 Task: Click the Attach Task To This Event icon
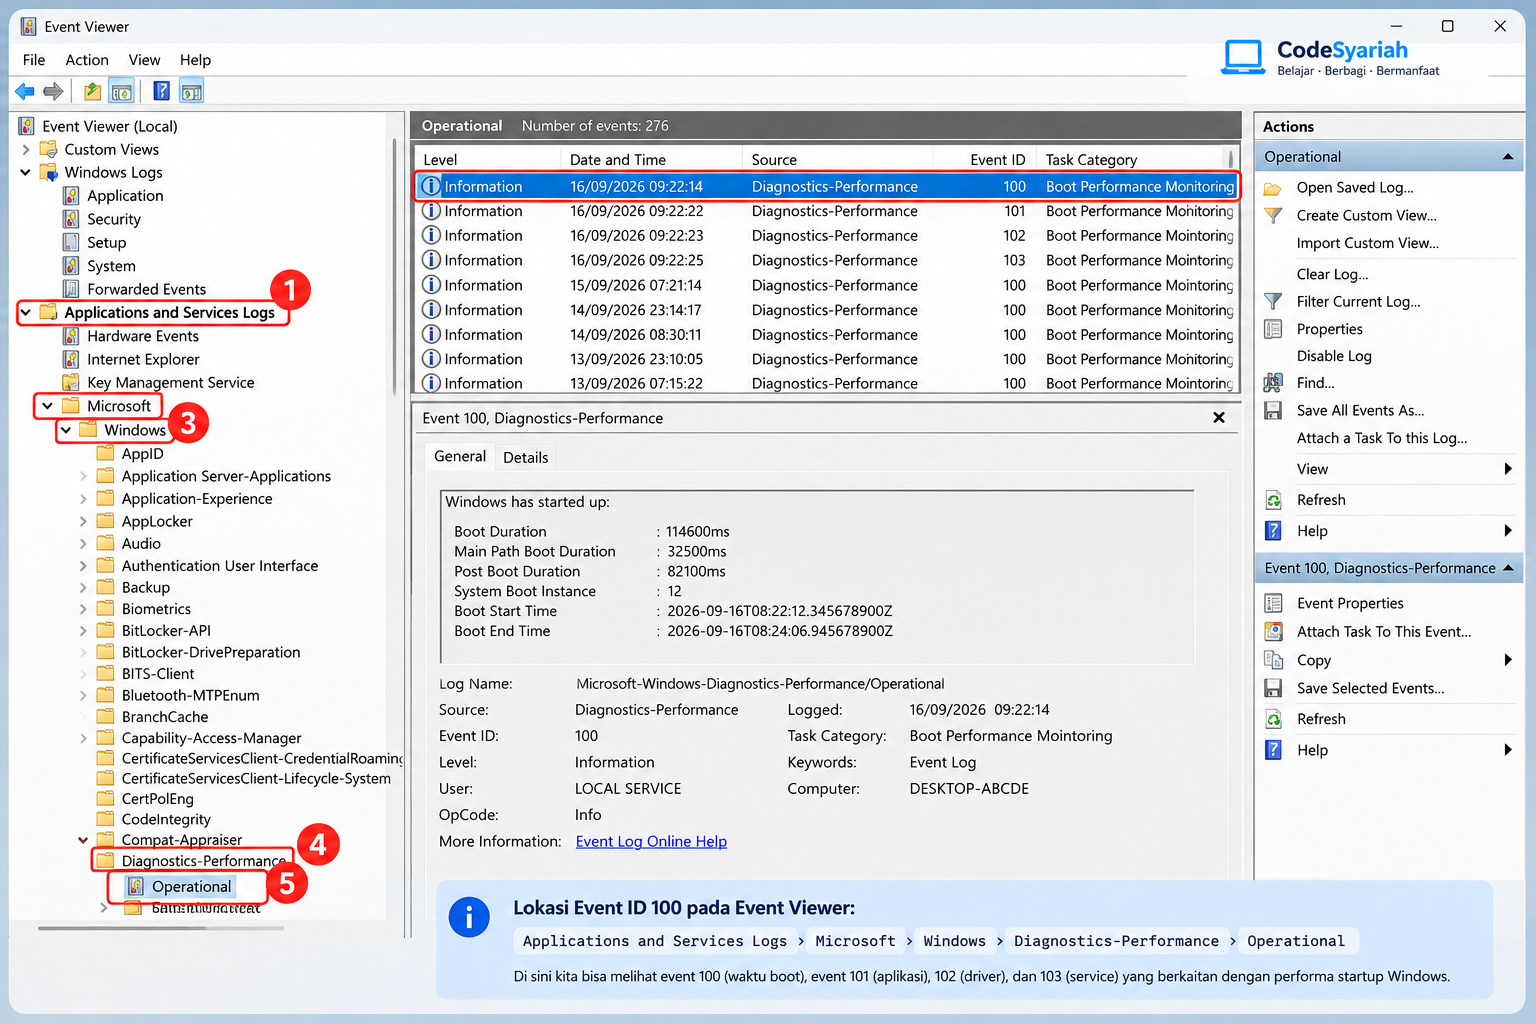1273,632
